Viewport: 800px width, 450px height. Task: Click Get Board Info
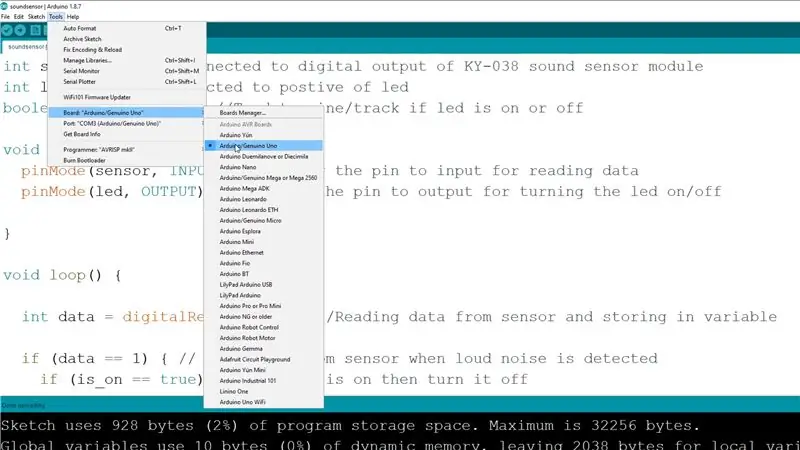click(x=127, y=134)
